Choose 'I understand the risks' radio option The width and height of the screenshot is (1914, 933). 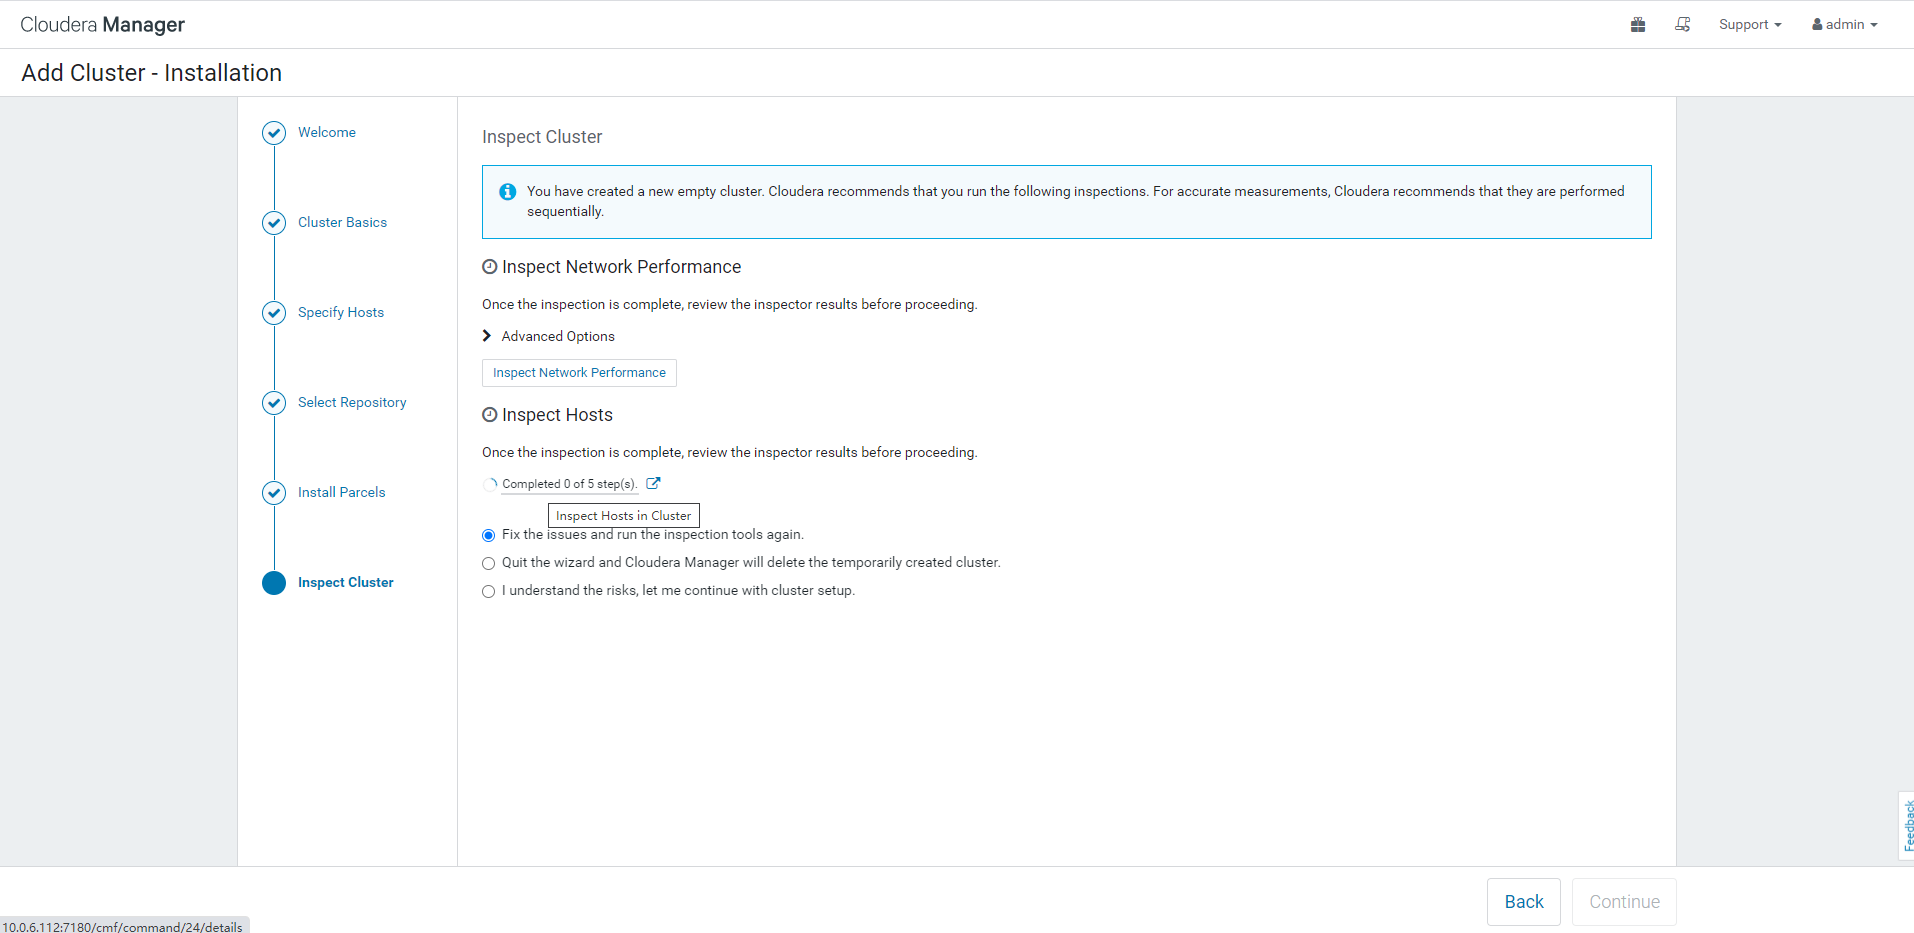pos(489,592)
